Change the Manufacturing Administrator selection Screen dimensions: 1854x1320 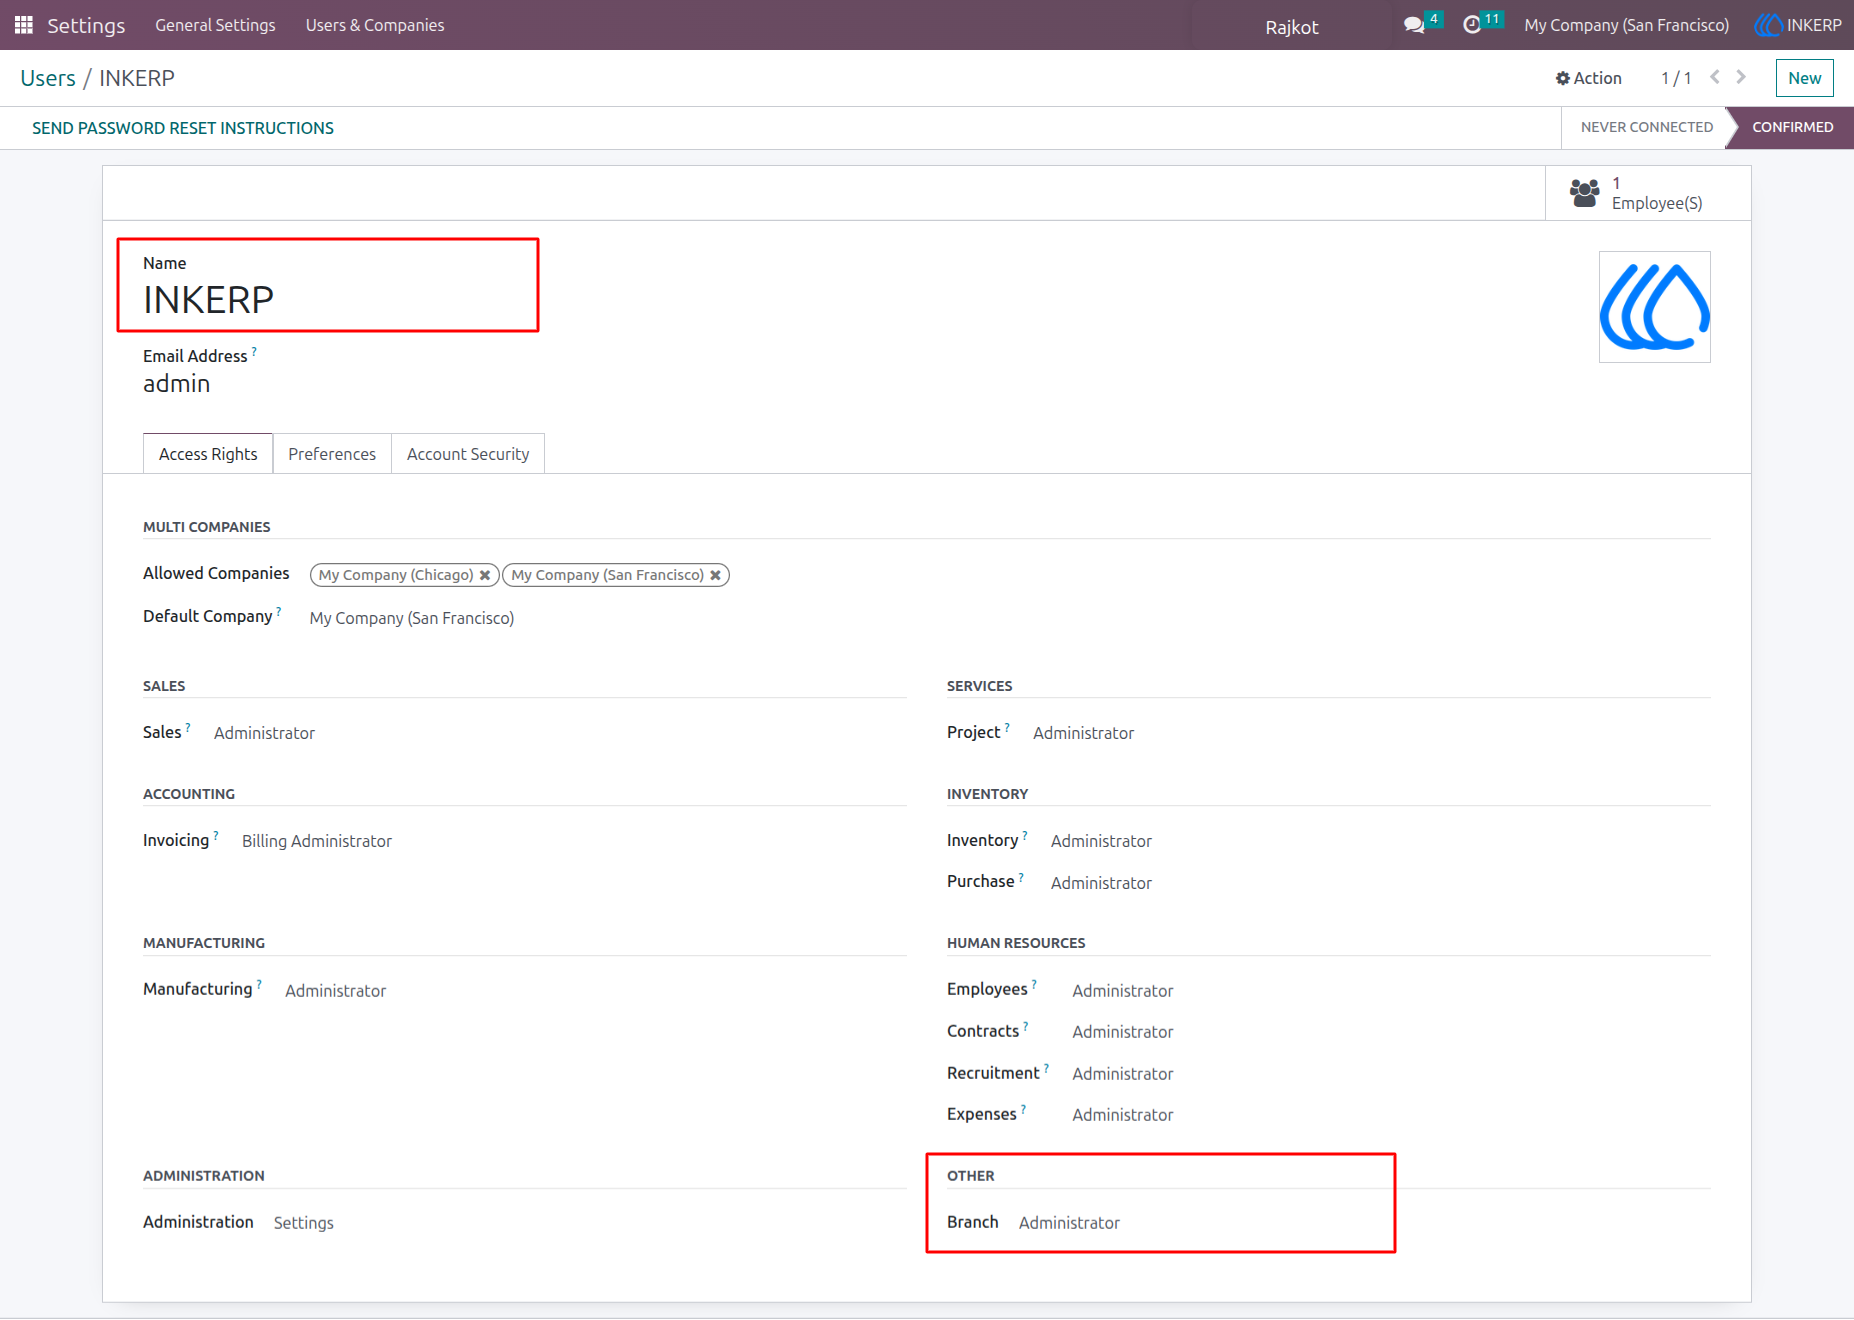[x=335, y=991]
